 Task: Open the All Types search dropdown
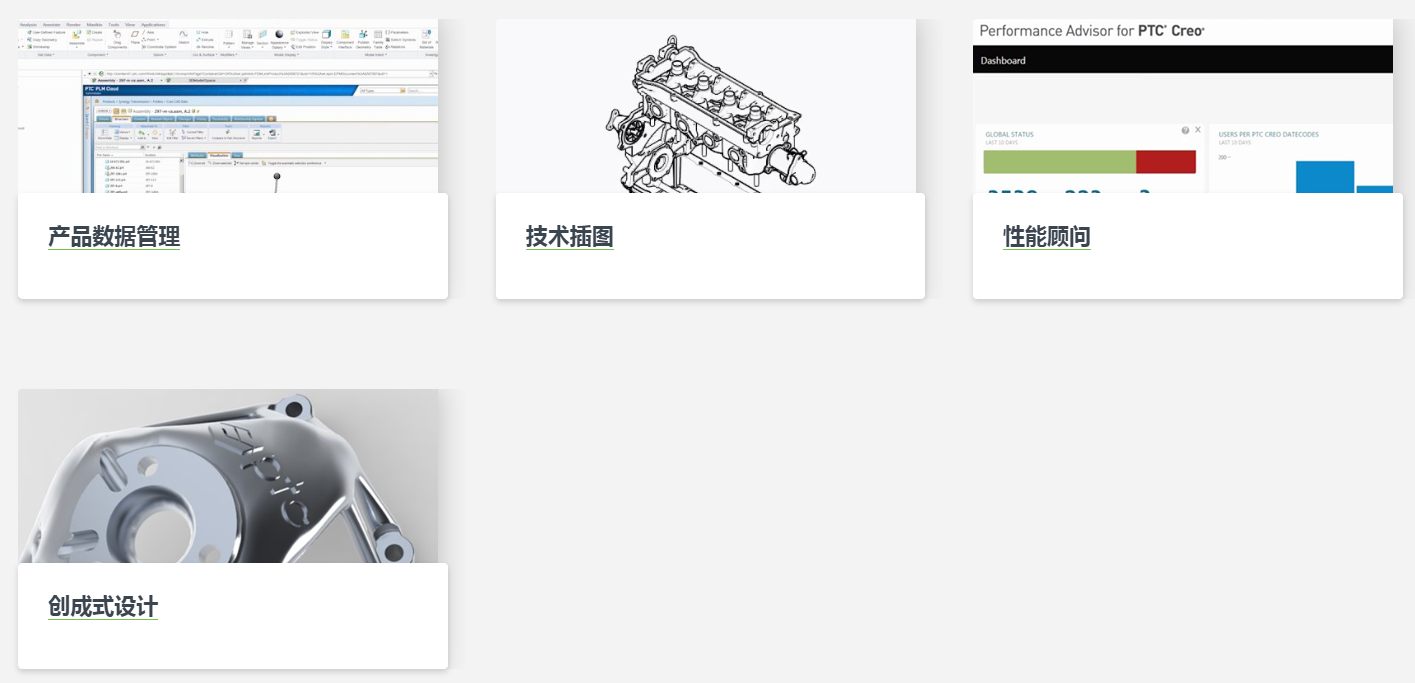(380, 90)
